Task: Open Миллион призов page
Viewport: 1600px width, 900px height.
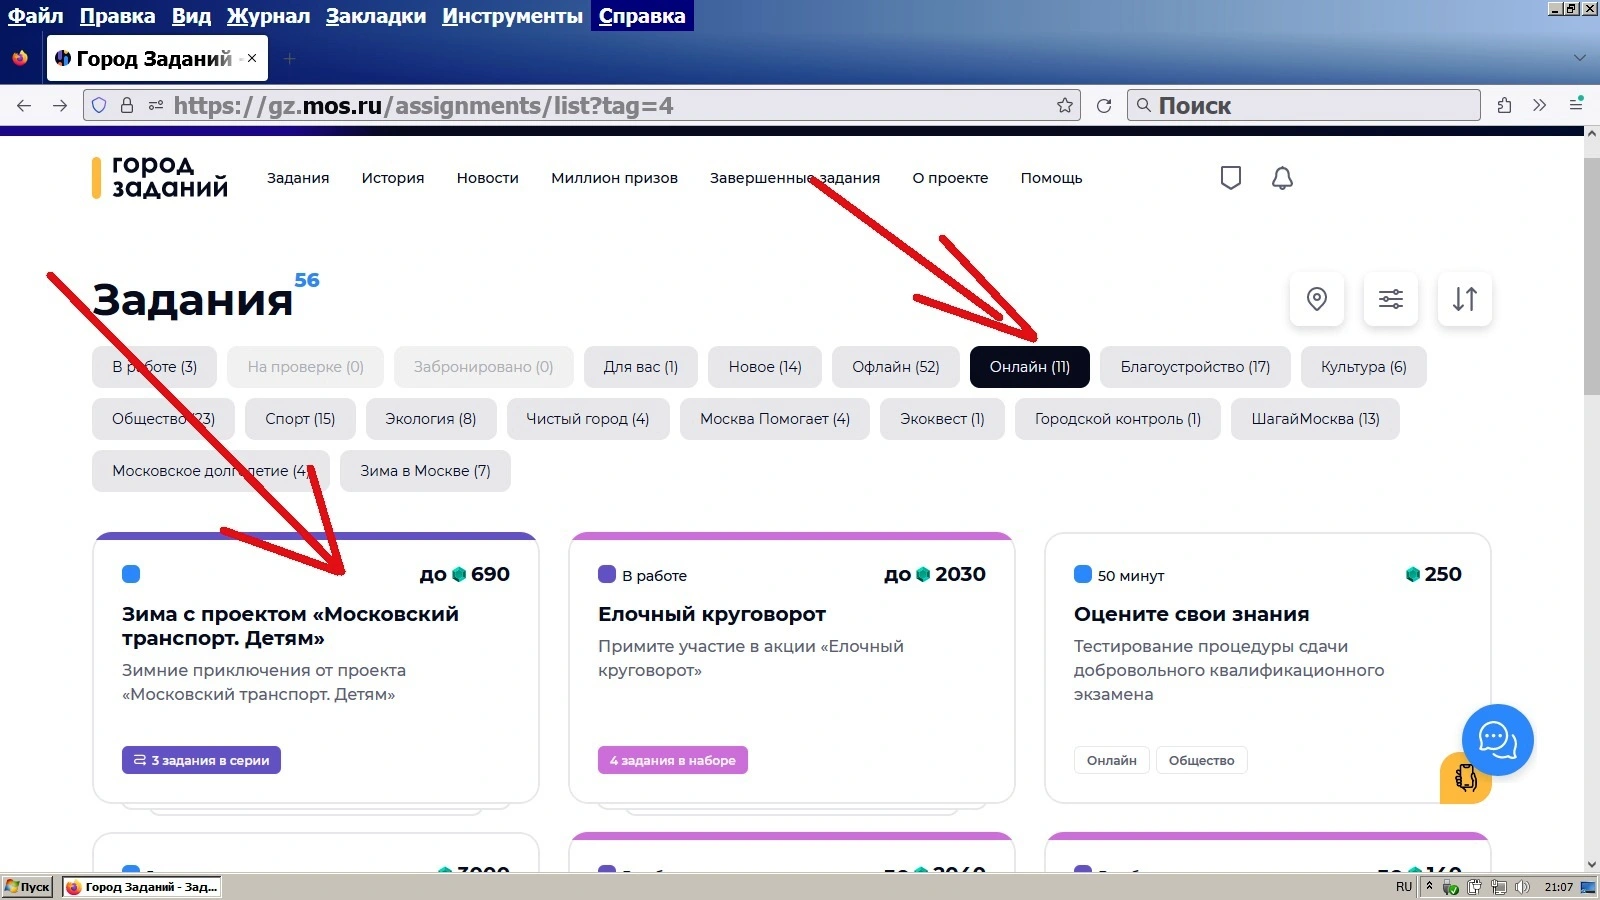Action: click(614, 178)
